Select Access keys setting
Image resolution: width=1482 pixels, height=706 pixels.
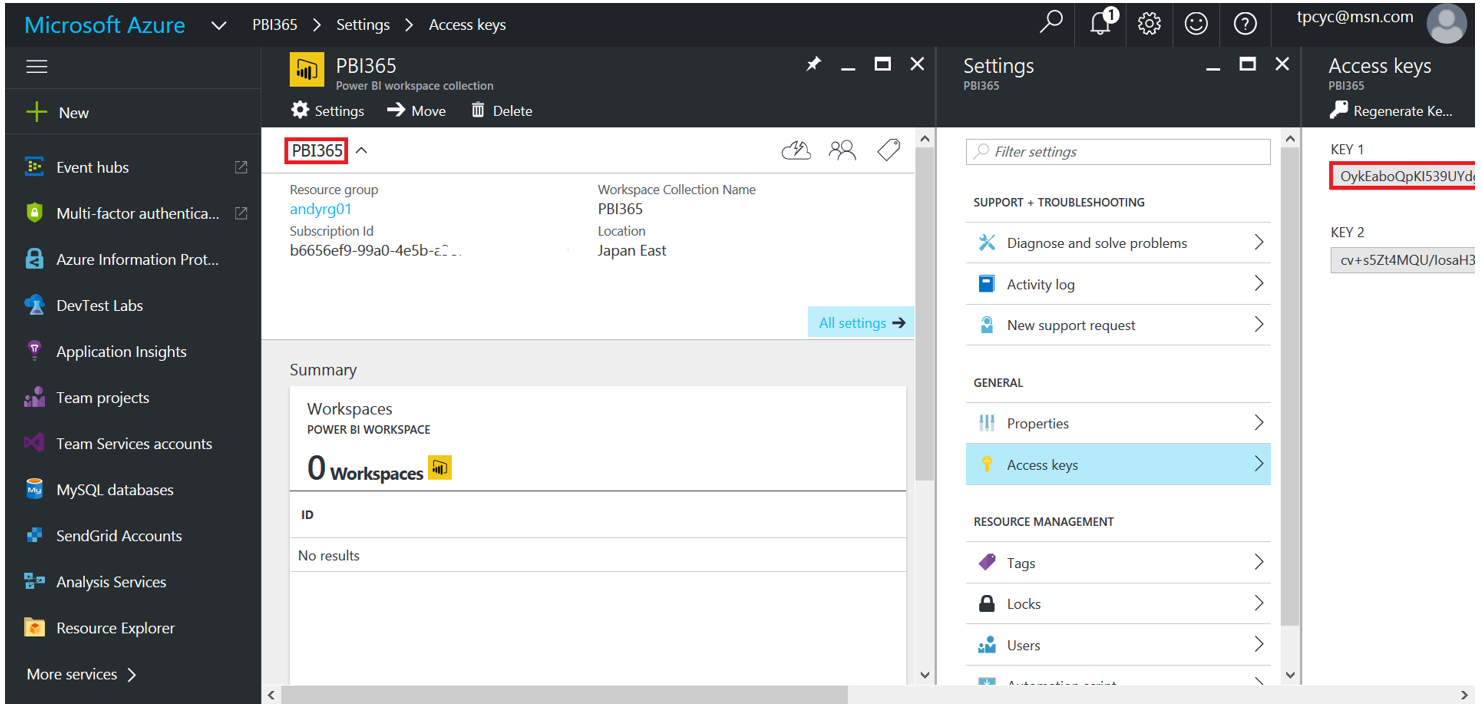[x=1118, y=464]
